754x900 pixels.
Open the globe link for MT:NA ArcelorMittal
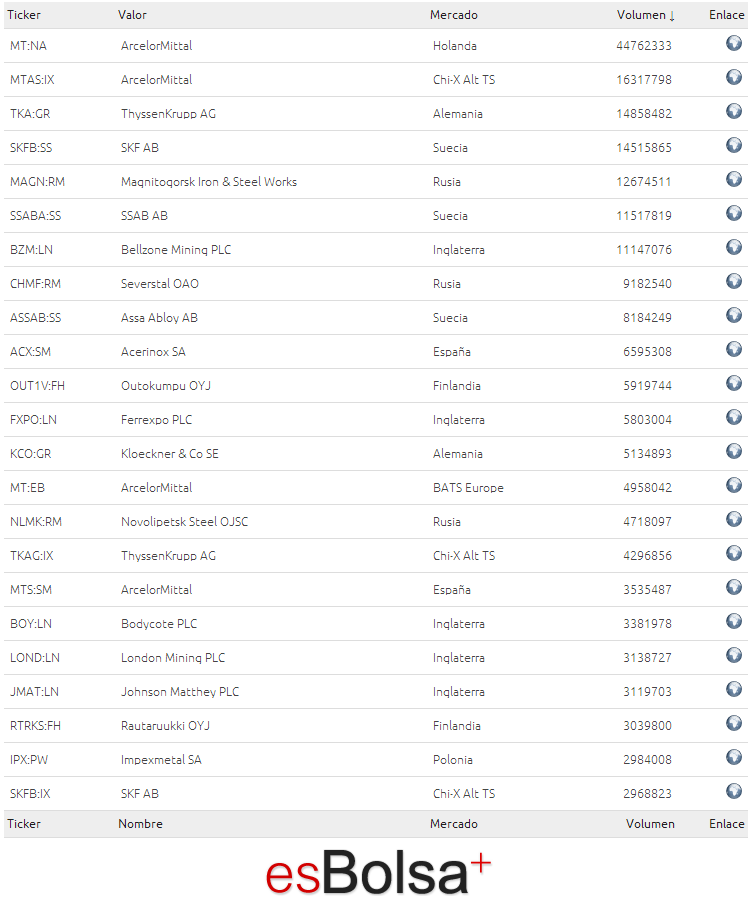coord(734,43)
